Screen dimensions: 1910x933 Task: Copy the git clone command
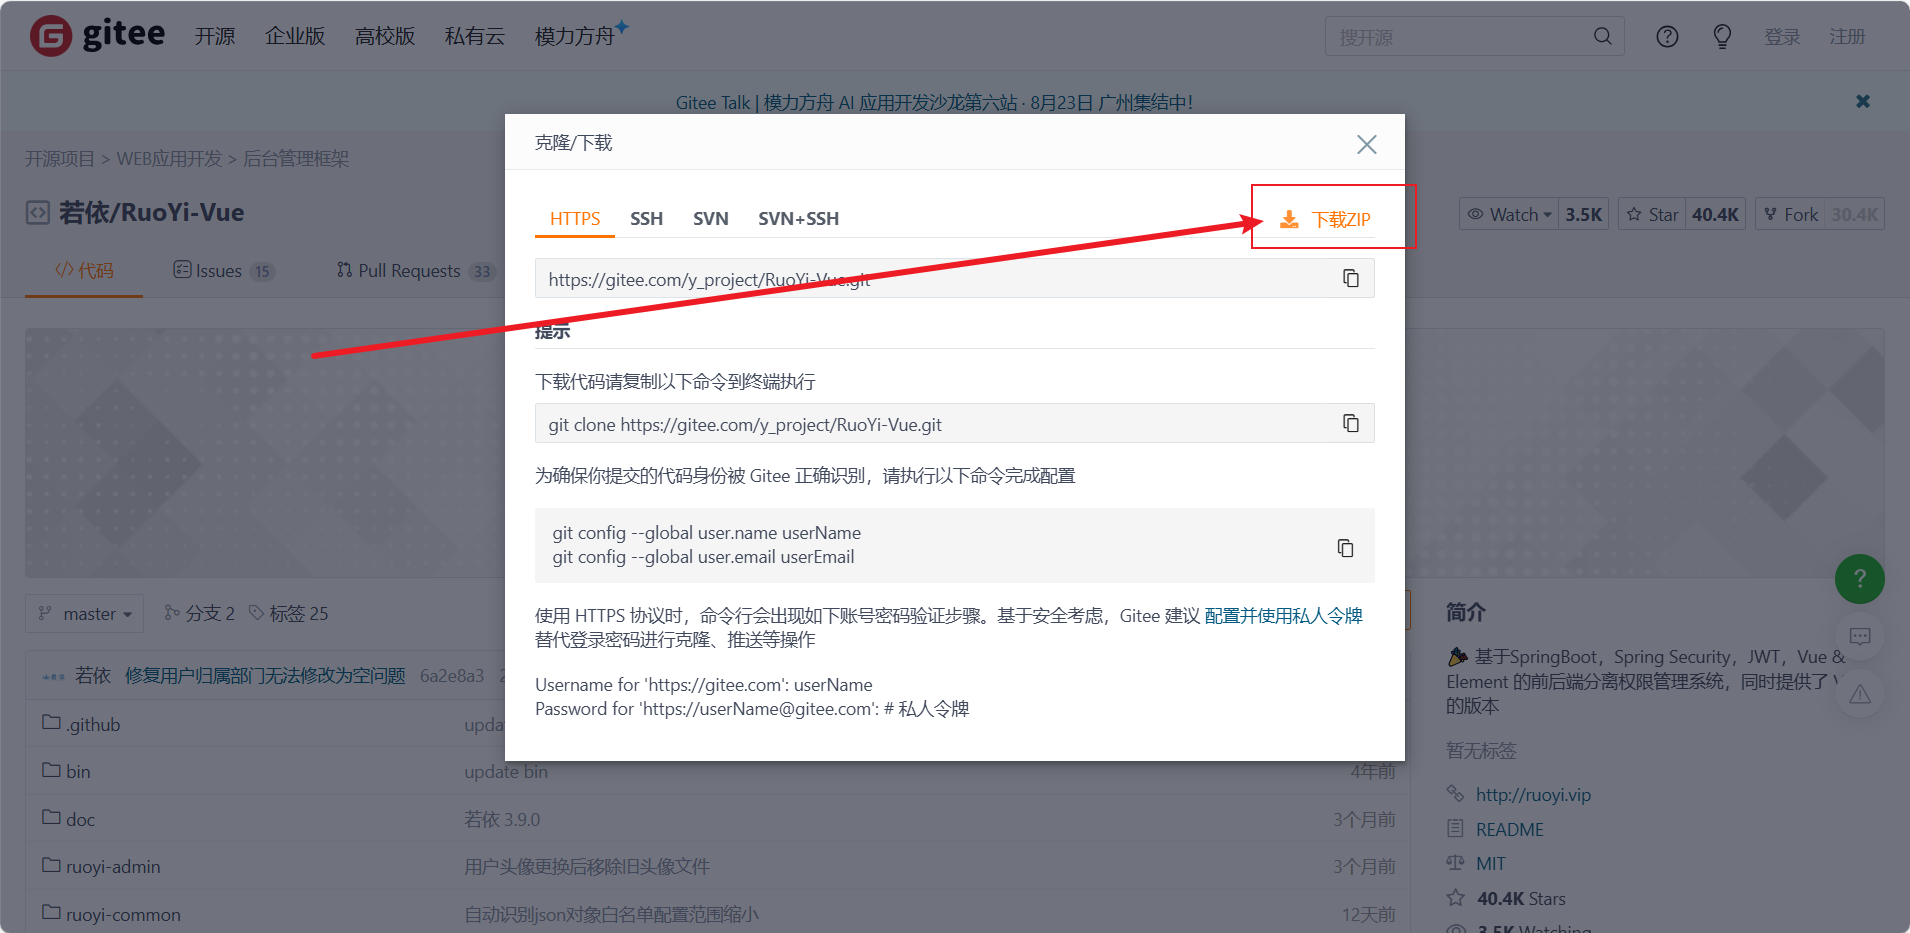(x=1350, y=423)
